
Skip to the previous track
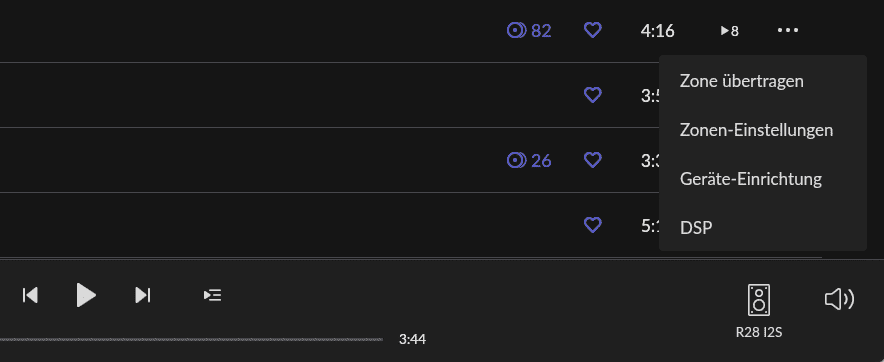coord(30,295)
